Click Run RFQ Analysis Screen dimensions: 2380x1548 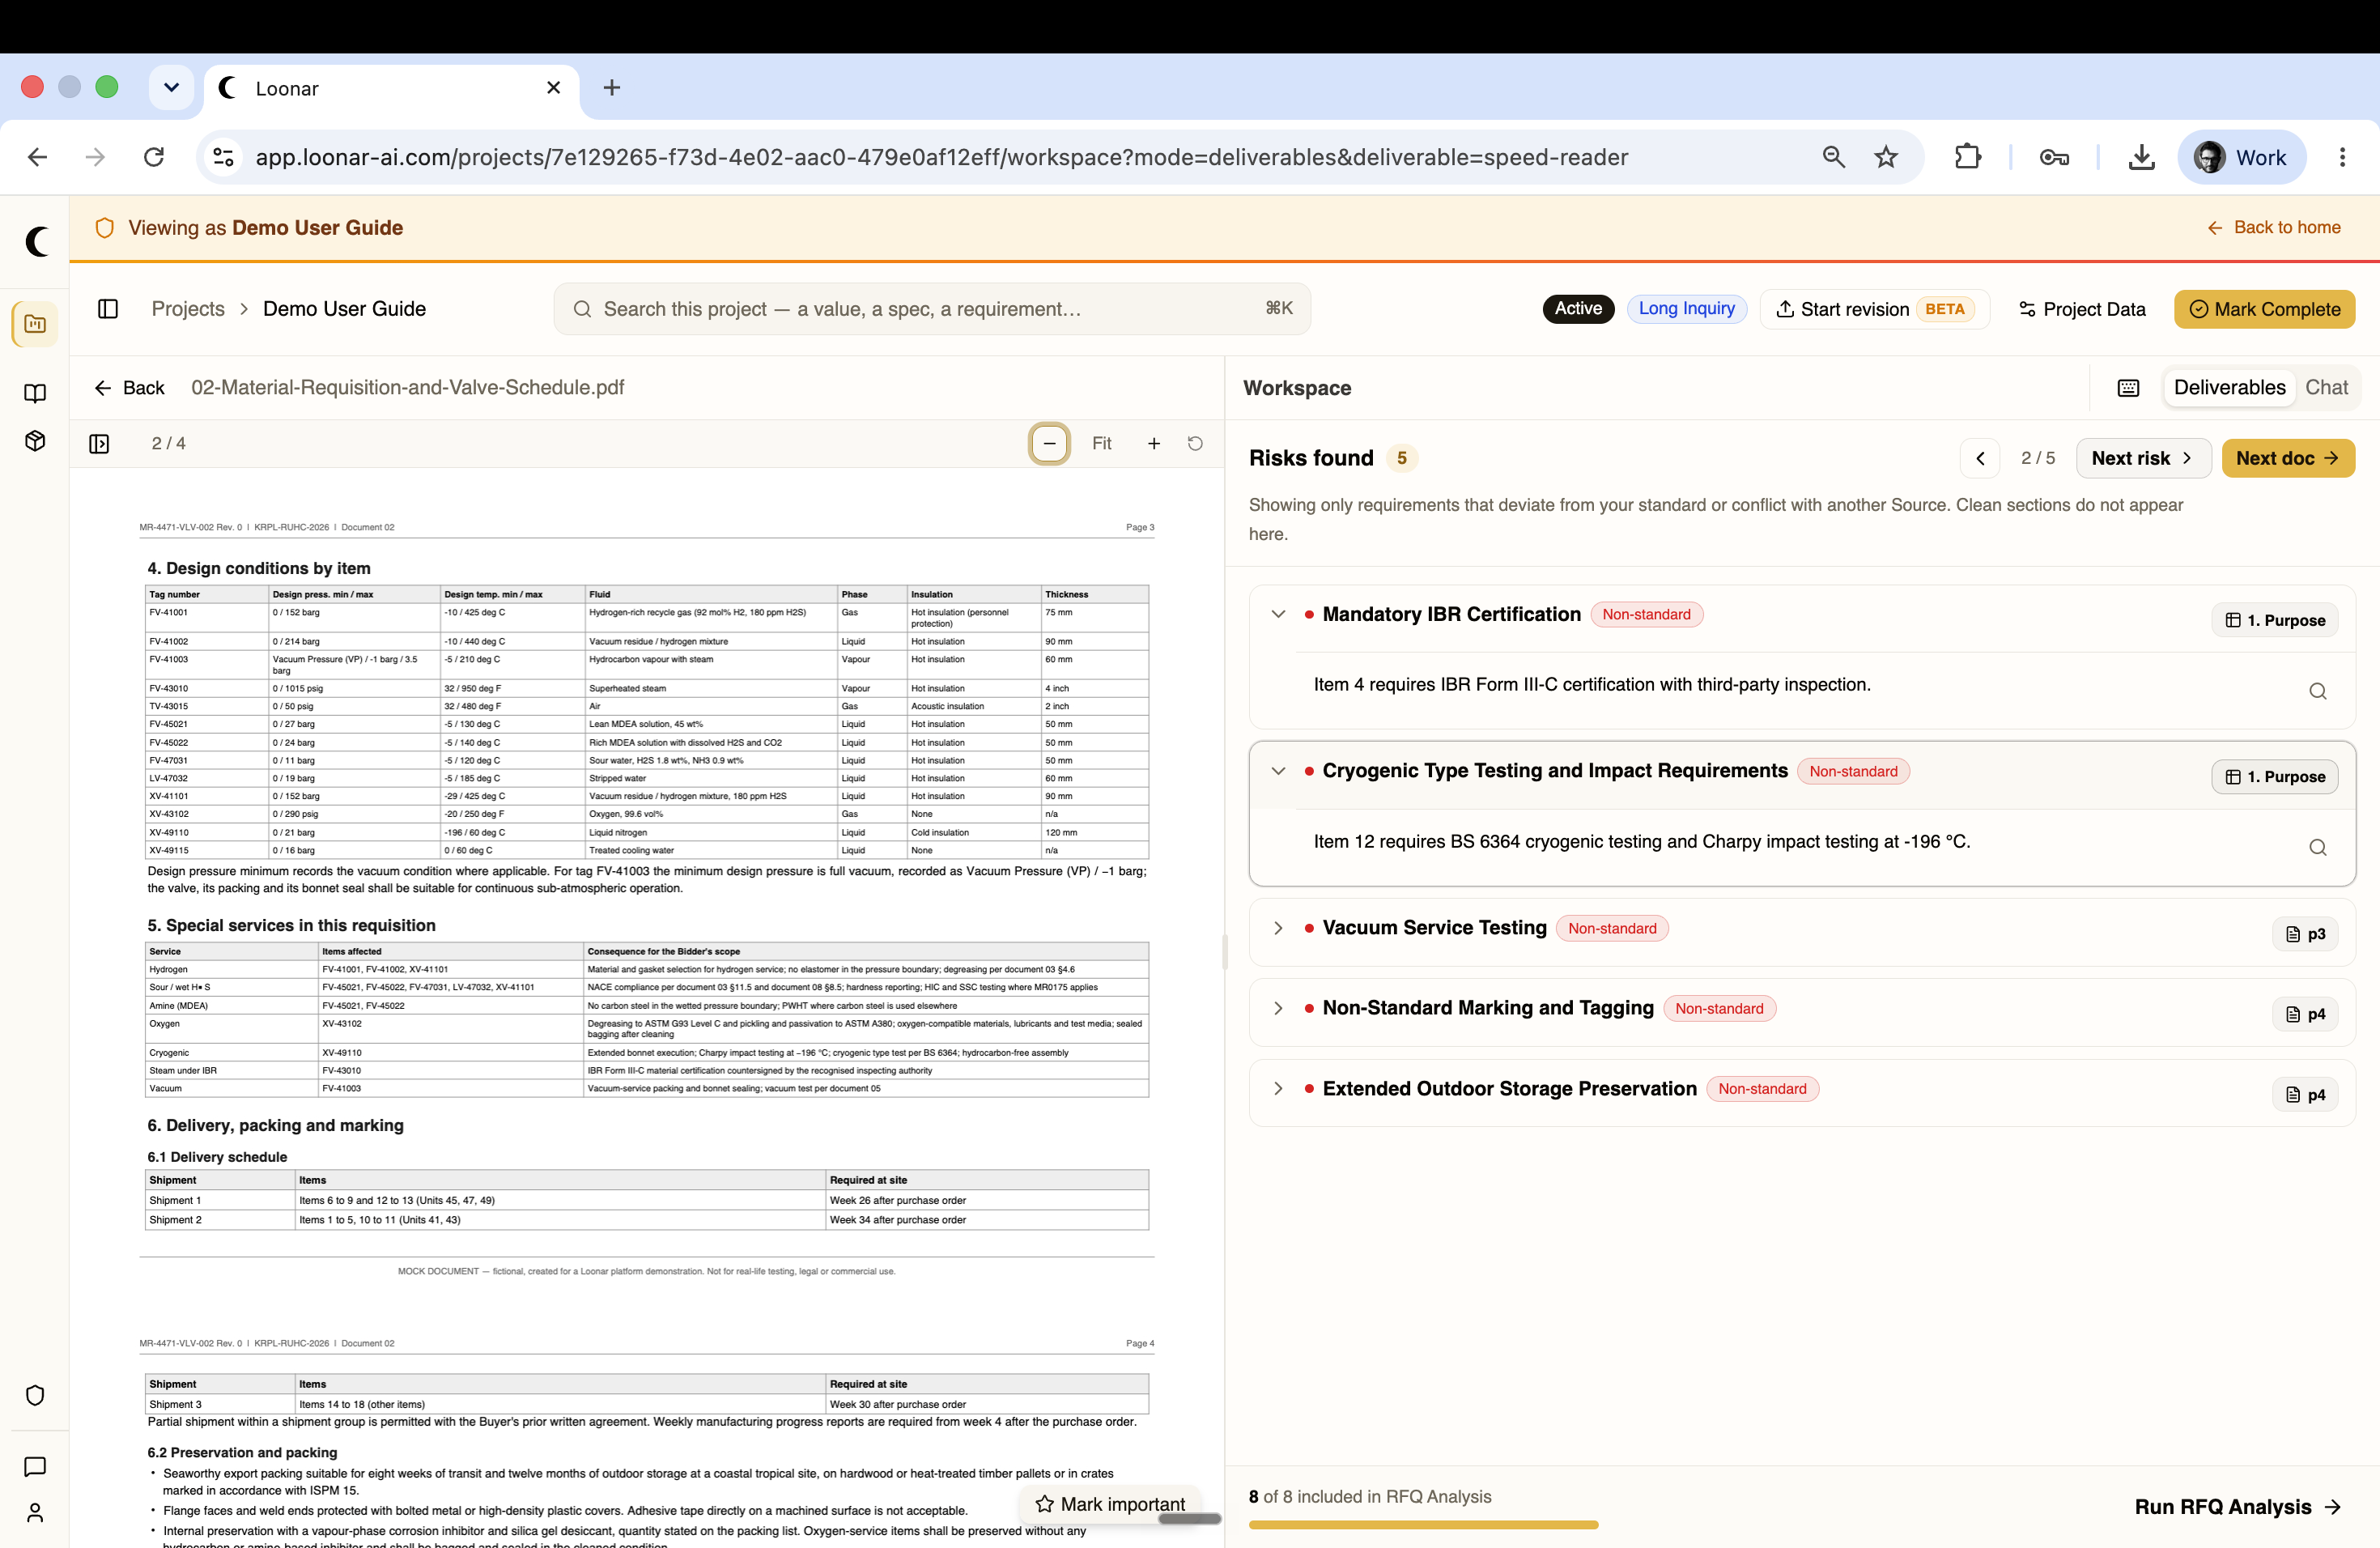coord(2238,1507)
